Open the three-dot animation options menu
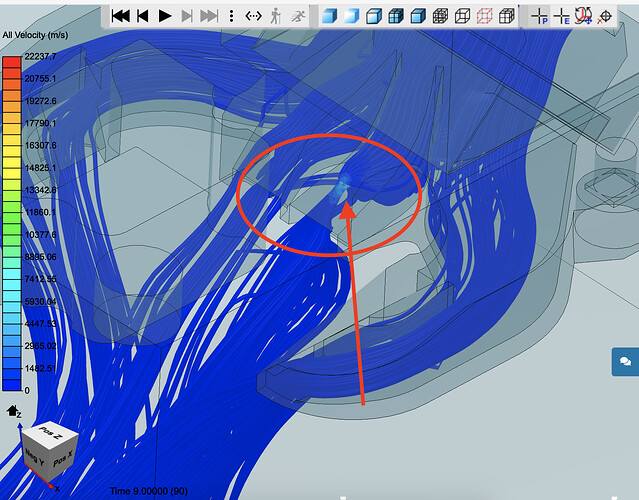Screen dimensions: 639x500 click(x=231, y=16)
